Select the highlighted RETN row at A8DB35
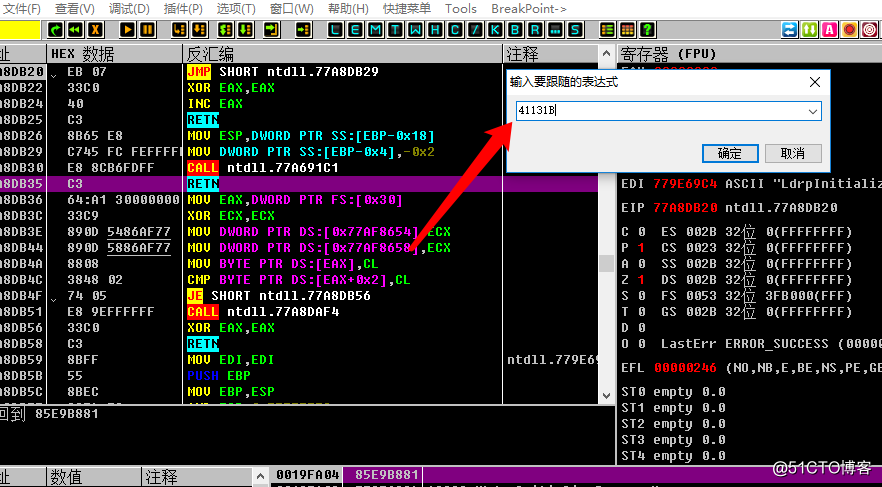 click(299, 184)
